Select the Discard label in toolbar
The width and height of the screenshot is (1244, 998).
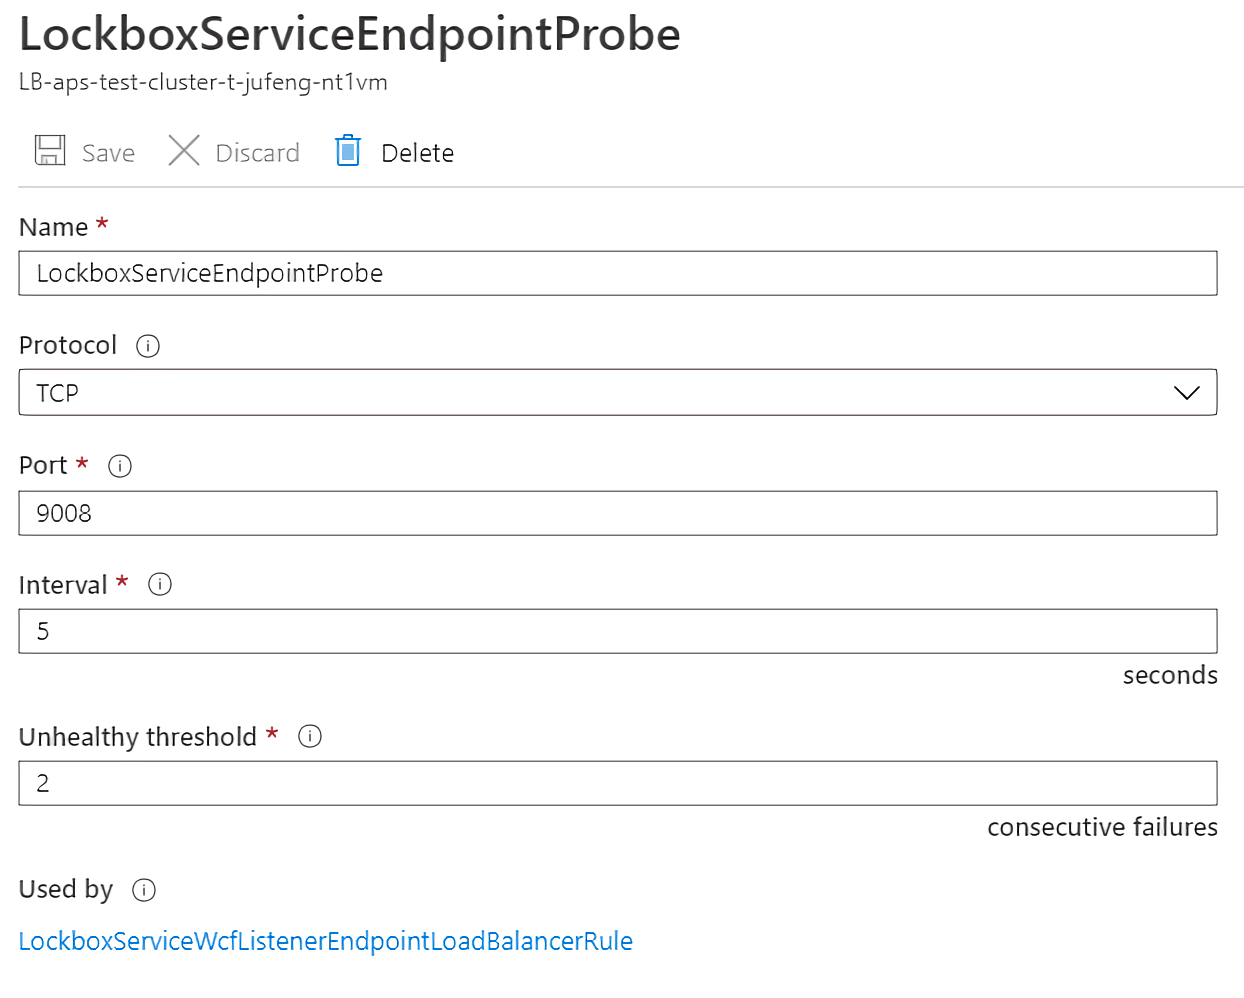click(x=257, y=153)
